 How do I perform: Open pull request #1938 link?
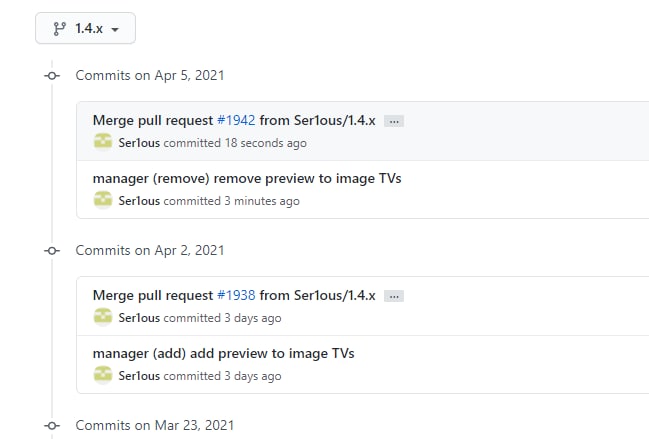click(236, 295)
